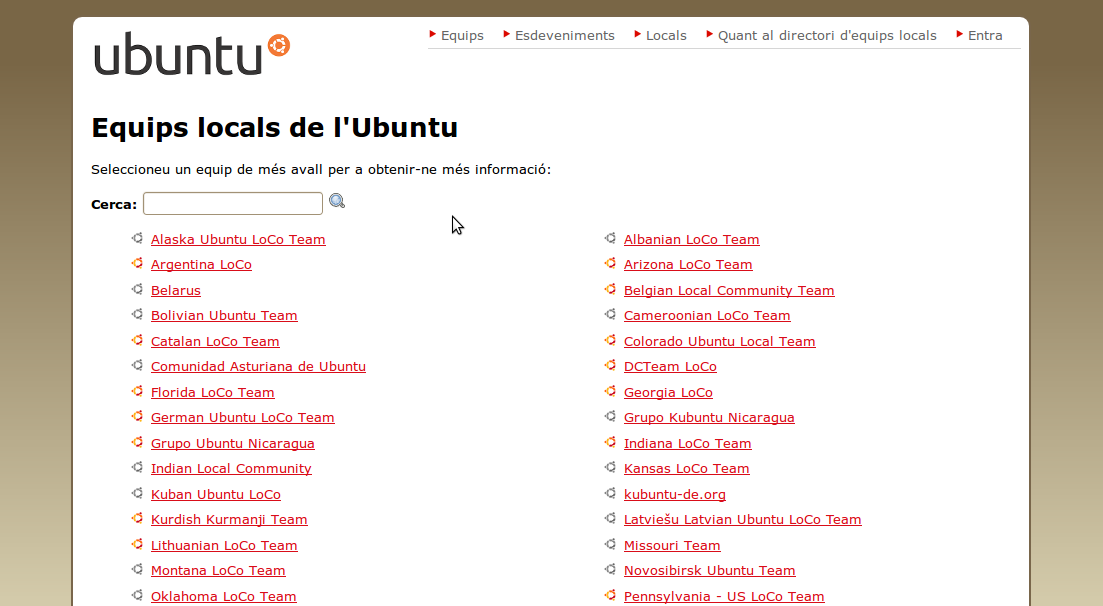Screen dimensions: 1103x606
Task: Click the icon beside Florida LoCo Team
Action: [x=137, y=391]
